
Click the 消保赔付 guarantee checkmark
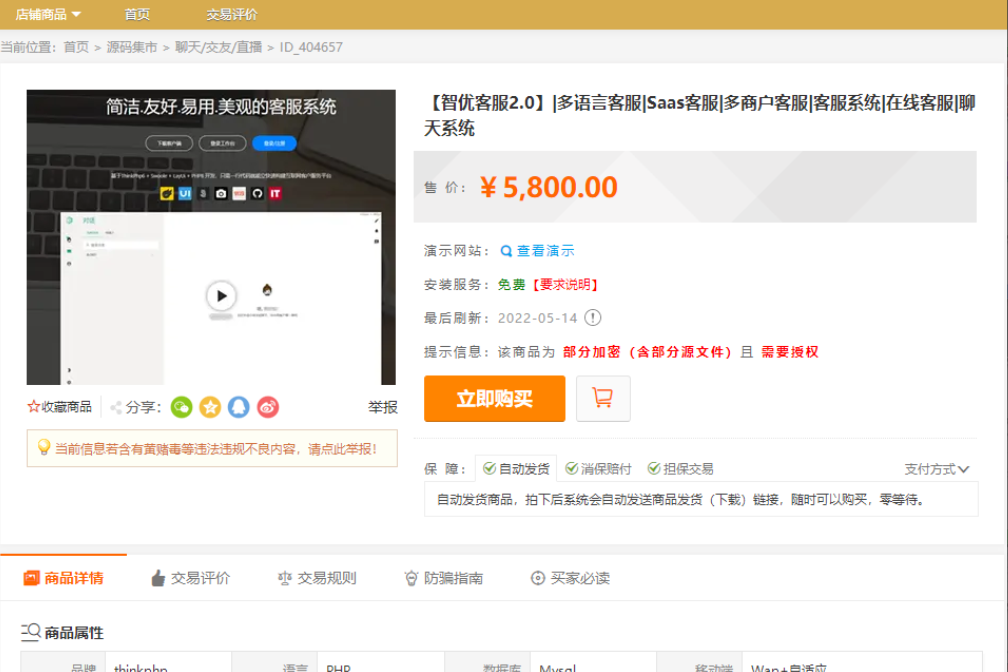point(571,468)
